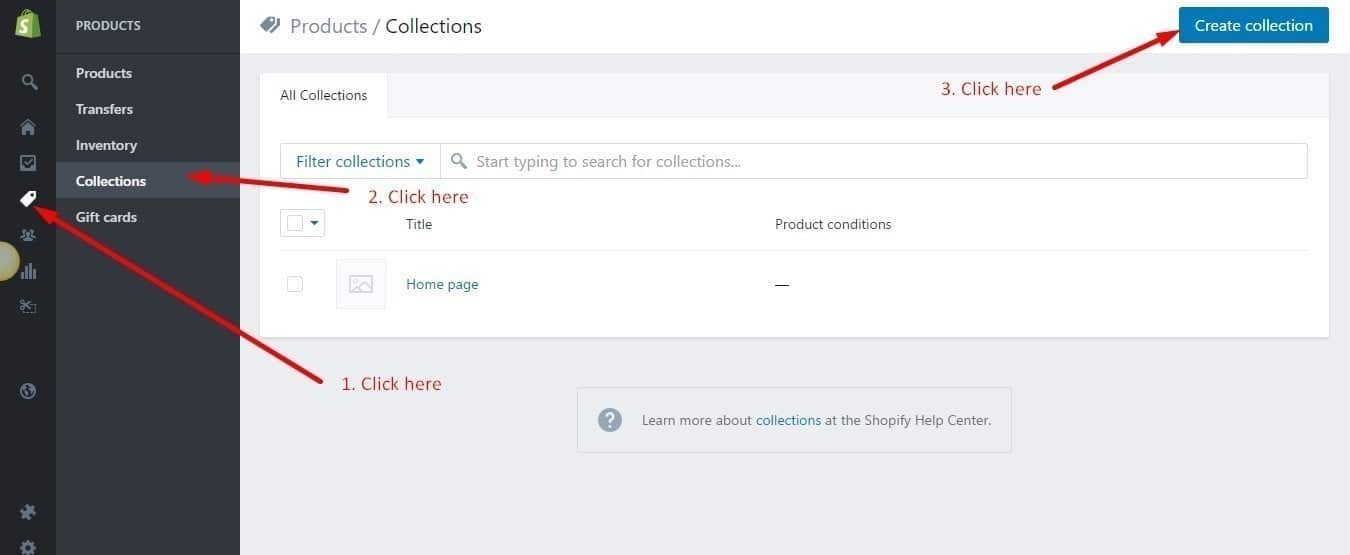The image size is (1350, 555).
Task: Open Gift cards in the Products menu
Action: [x=106, y=217]
